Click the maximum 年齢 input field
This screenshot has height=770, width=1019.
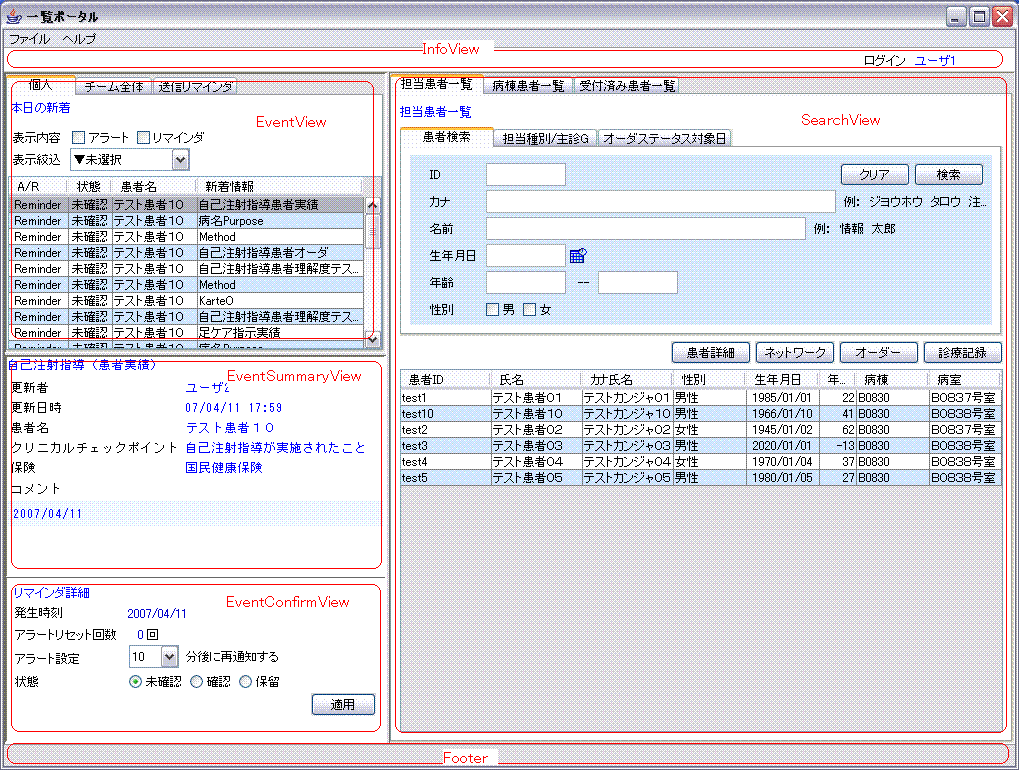[x=638, y=283]
